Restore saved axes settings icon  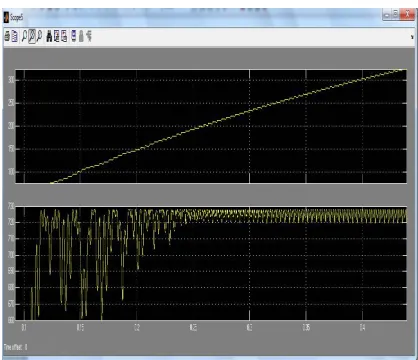tap(64, 36)
